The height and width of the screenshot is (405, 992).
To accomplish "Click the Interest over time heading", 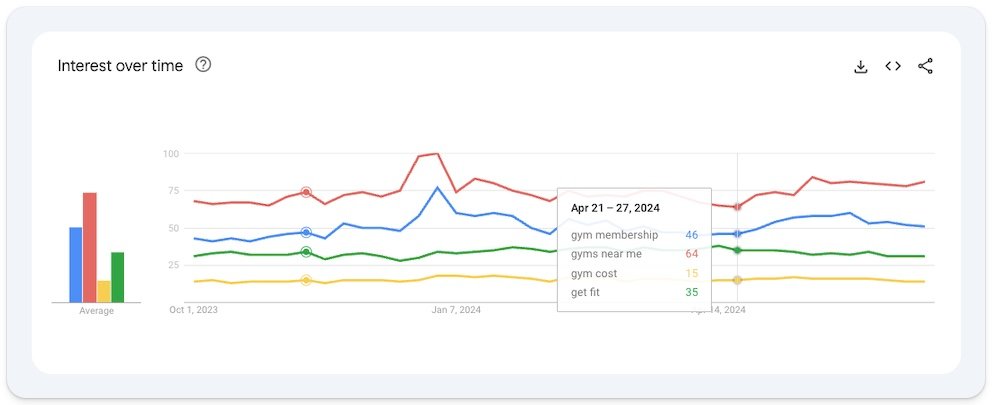I will pos(120,65).
